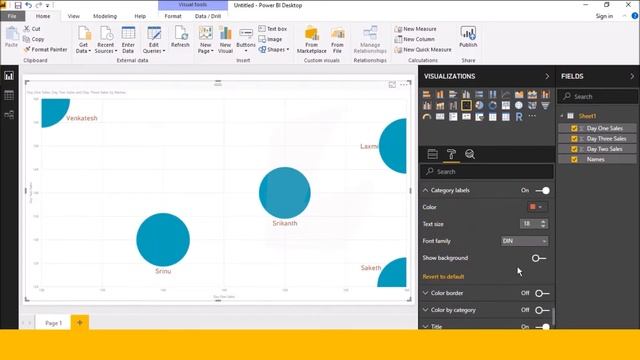Click the Publish icon in ribbon
The height and width of the screenshot is (360, 640).
pos(468,37)
